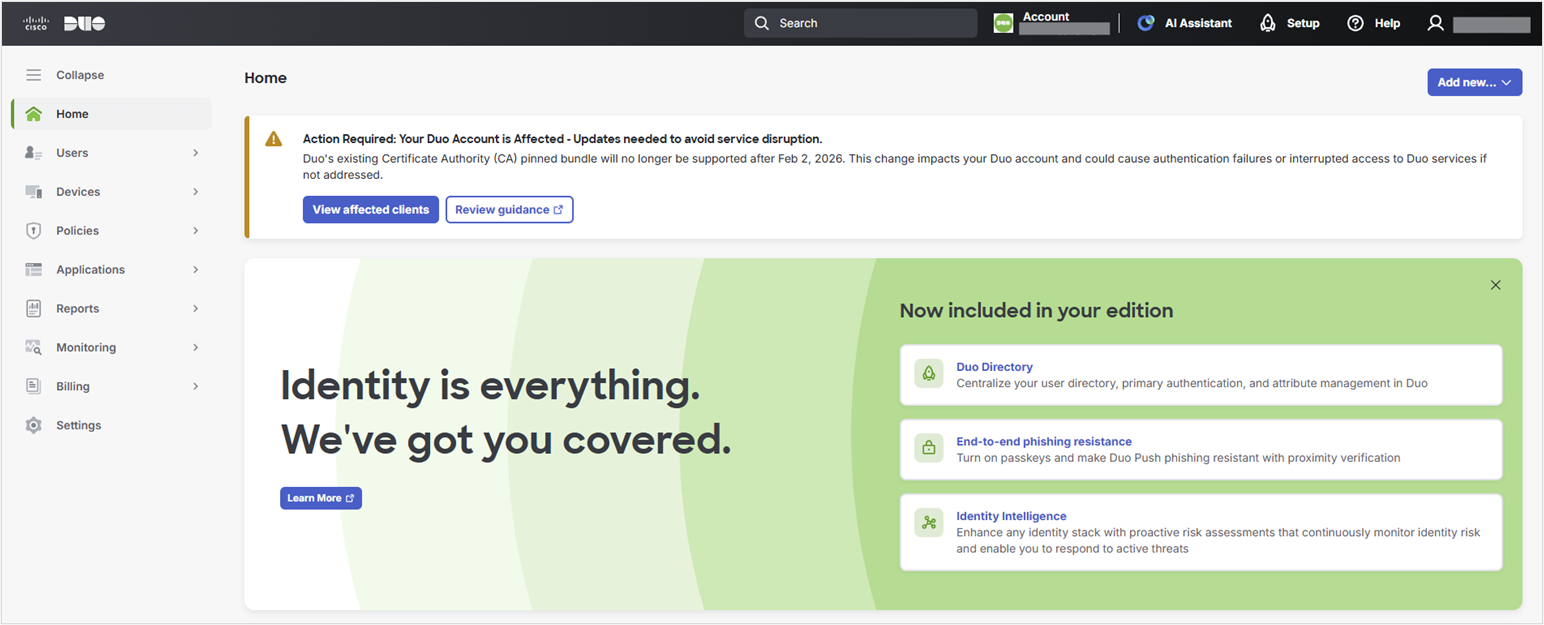Go to Settings in sidebar
The image size is (1544, 625).
pos(78,425)
